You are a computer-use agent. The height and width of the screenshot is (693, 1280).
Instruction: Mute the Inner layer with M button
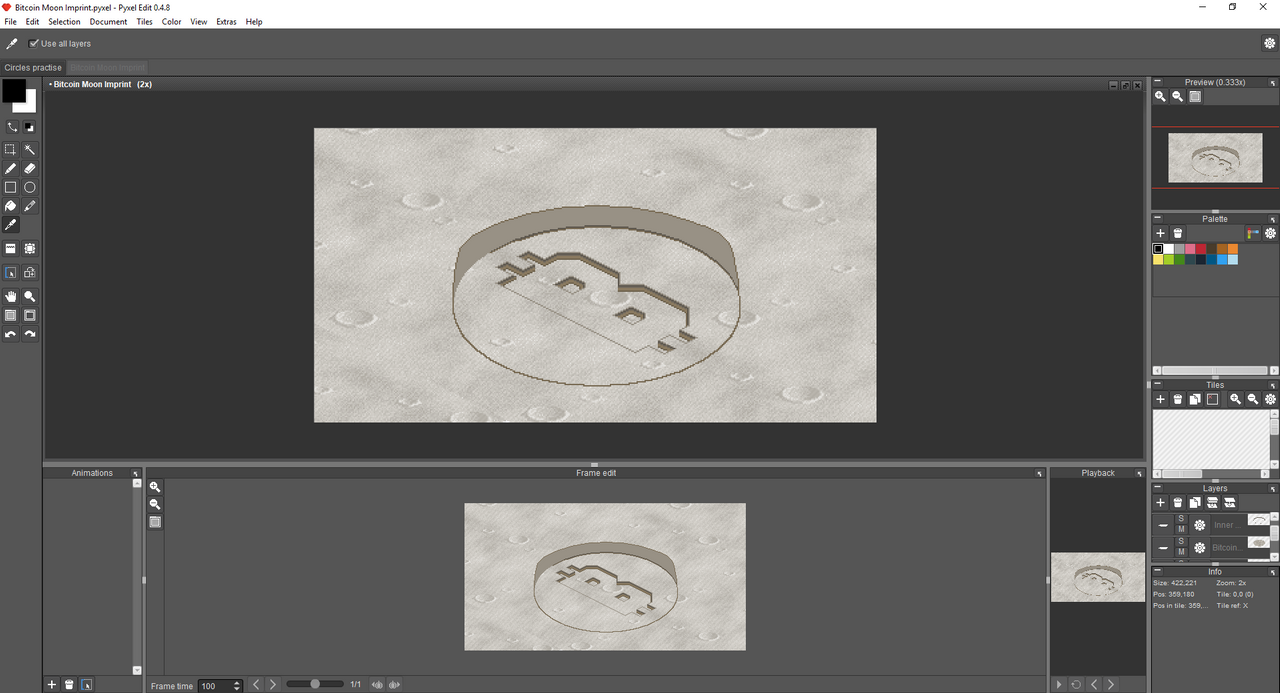click(x=1181, y=530)
